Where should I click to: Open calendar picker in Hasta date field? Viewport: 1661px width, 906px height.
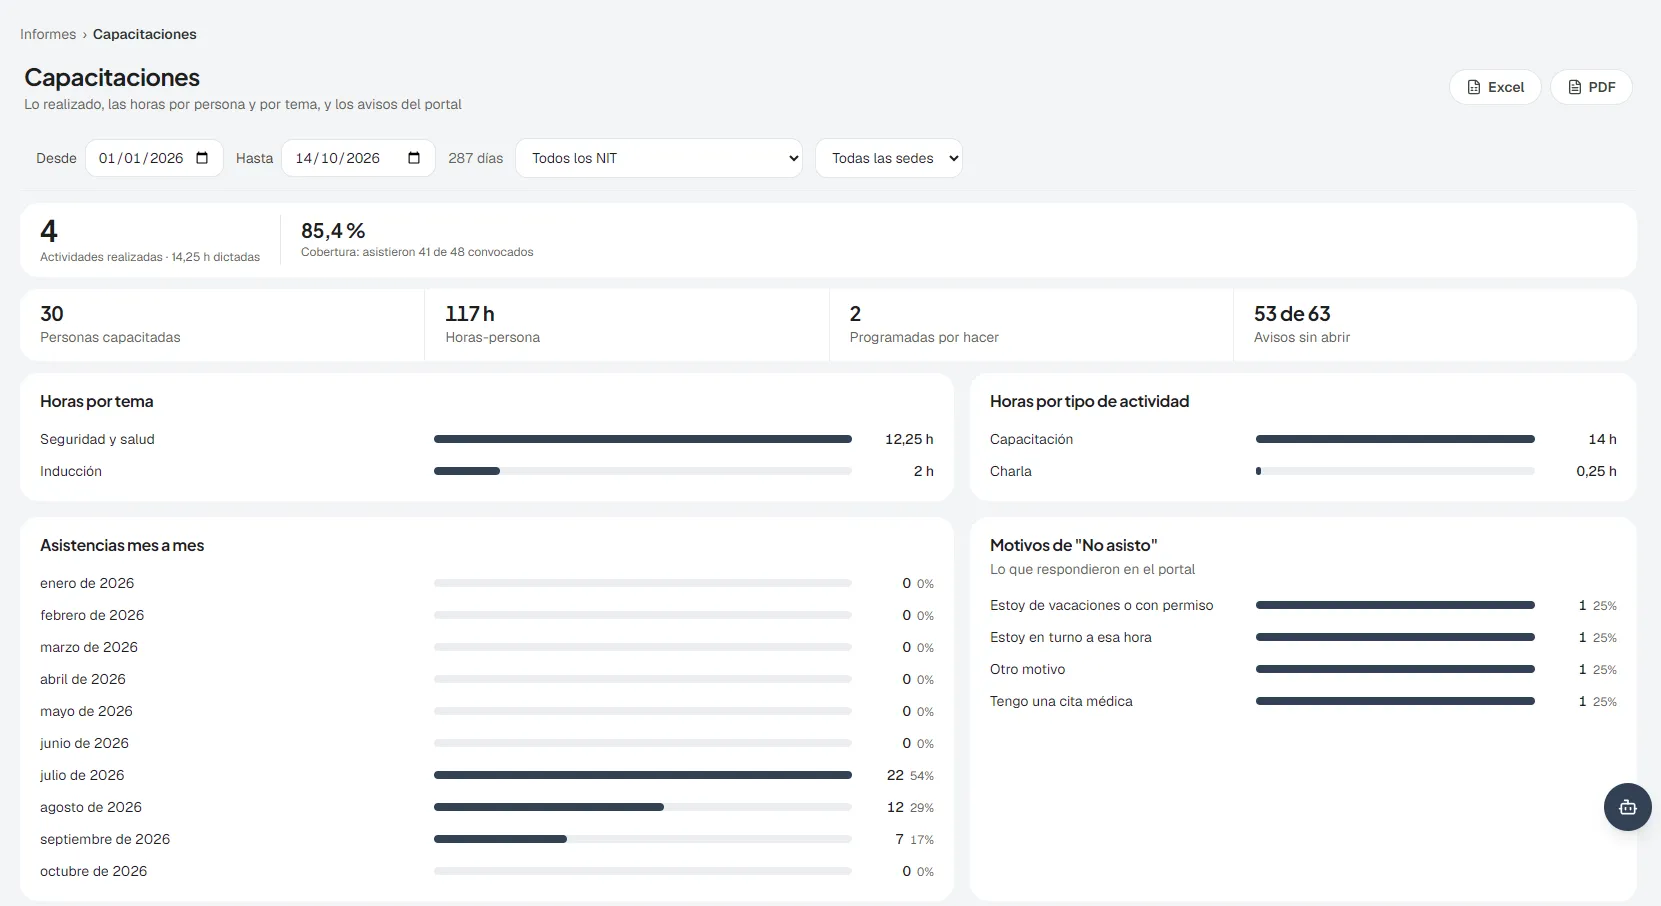[x=414, y=158]
